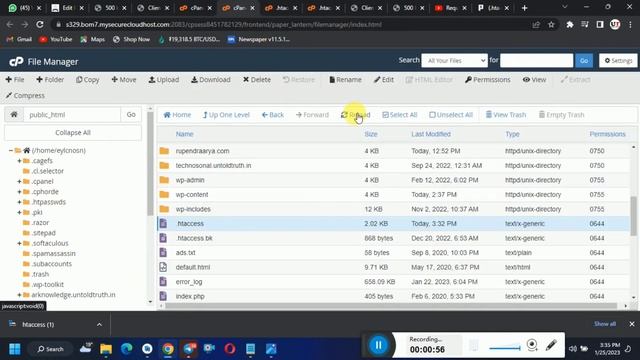Select the ads.txt file icon
Screen dimensions: 640x360
163,253
